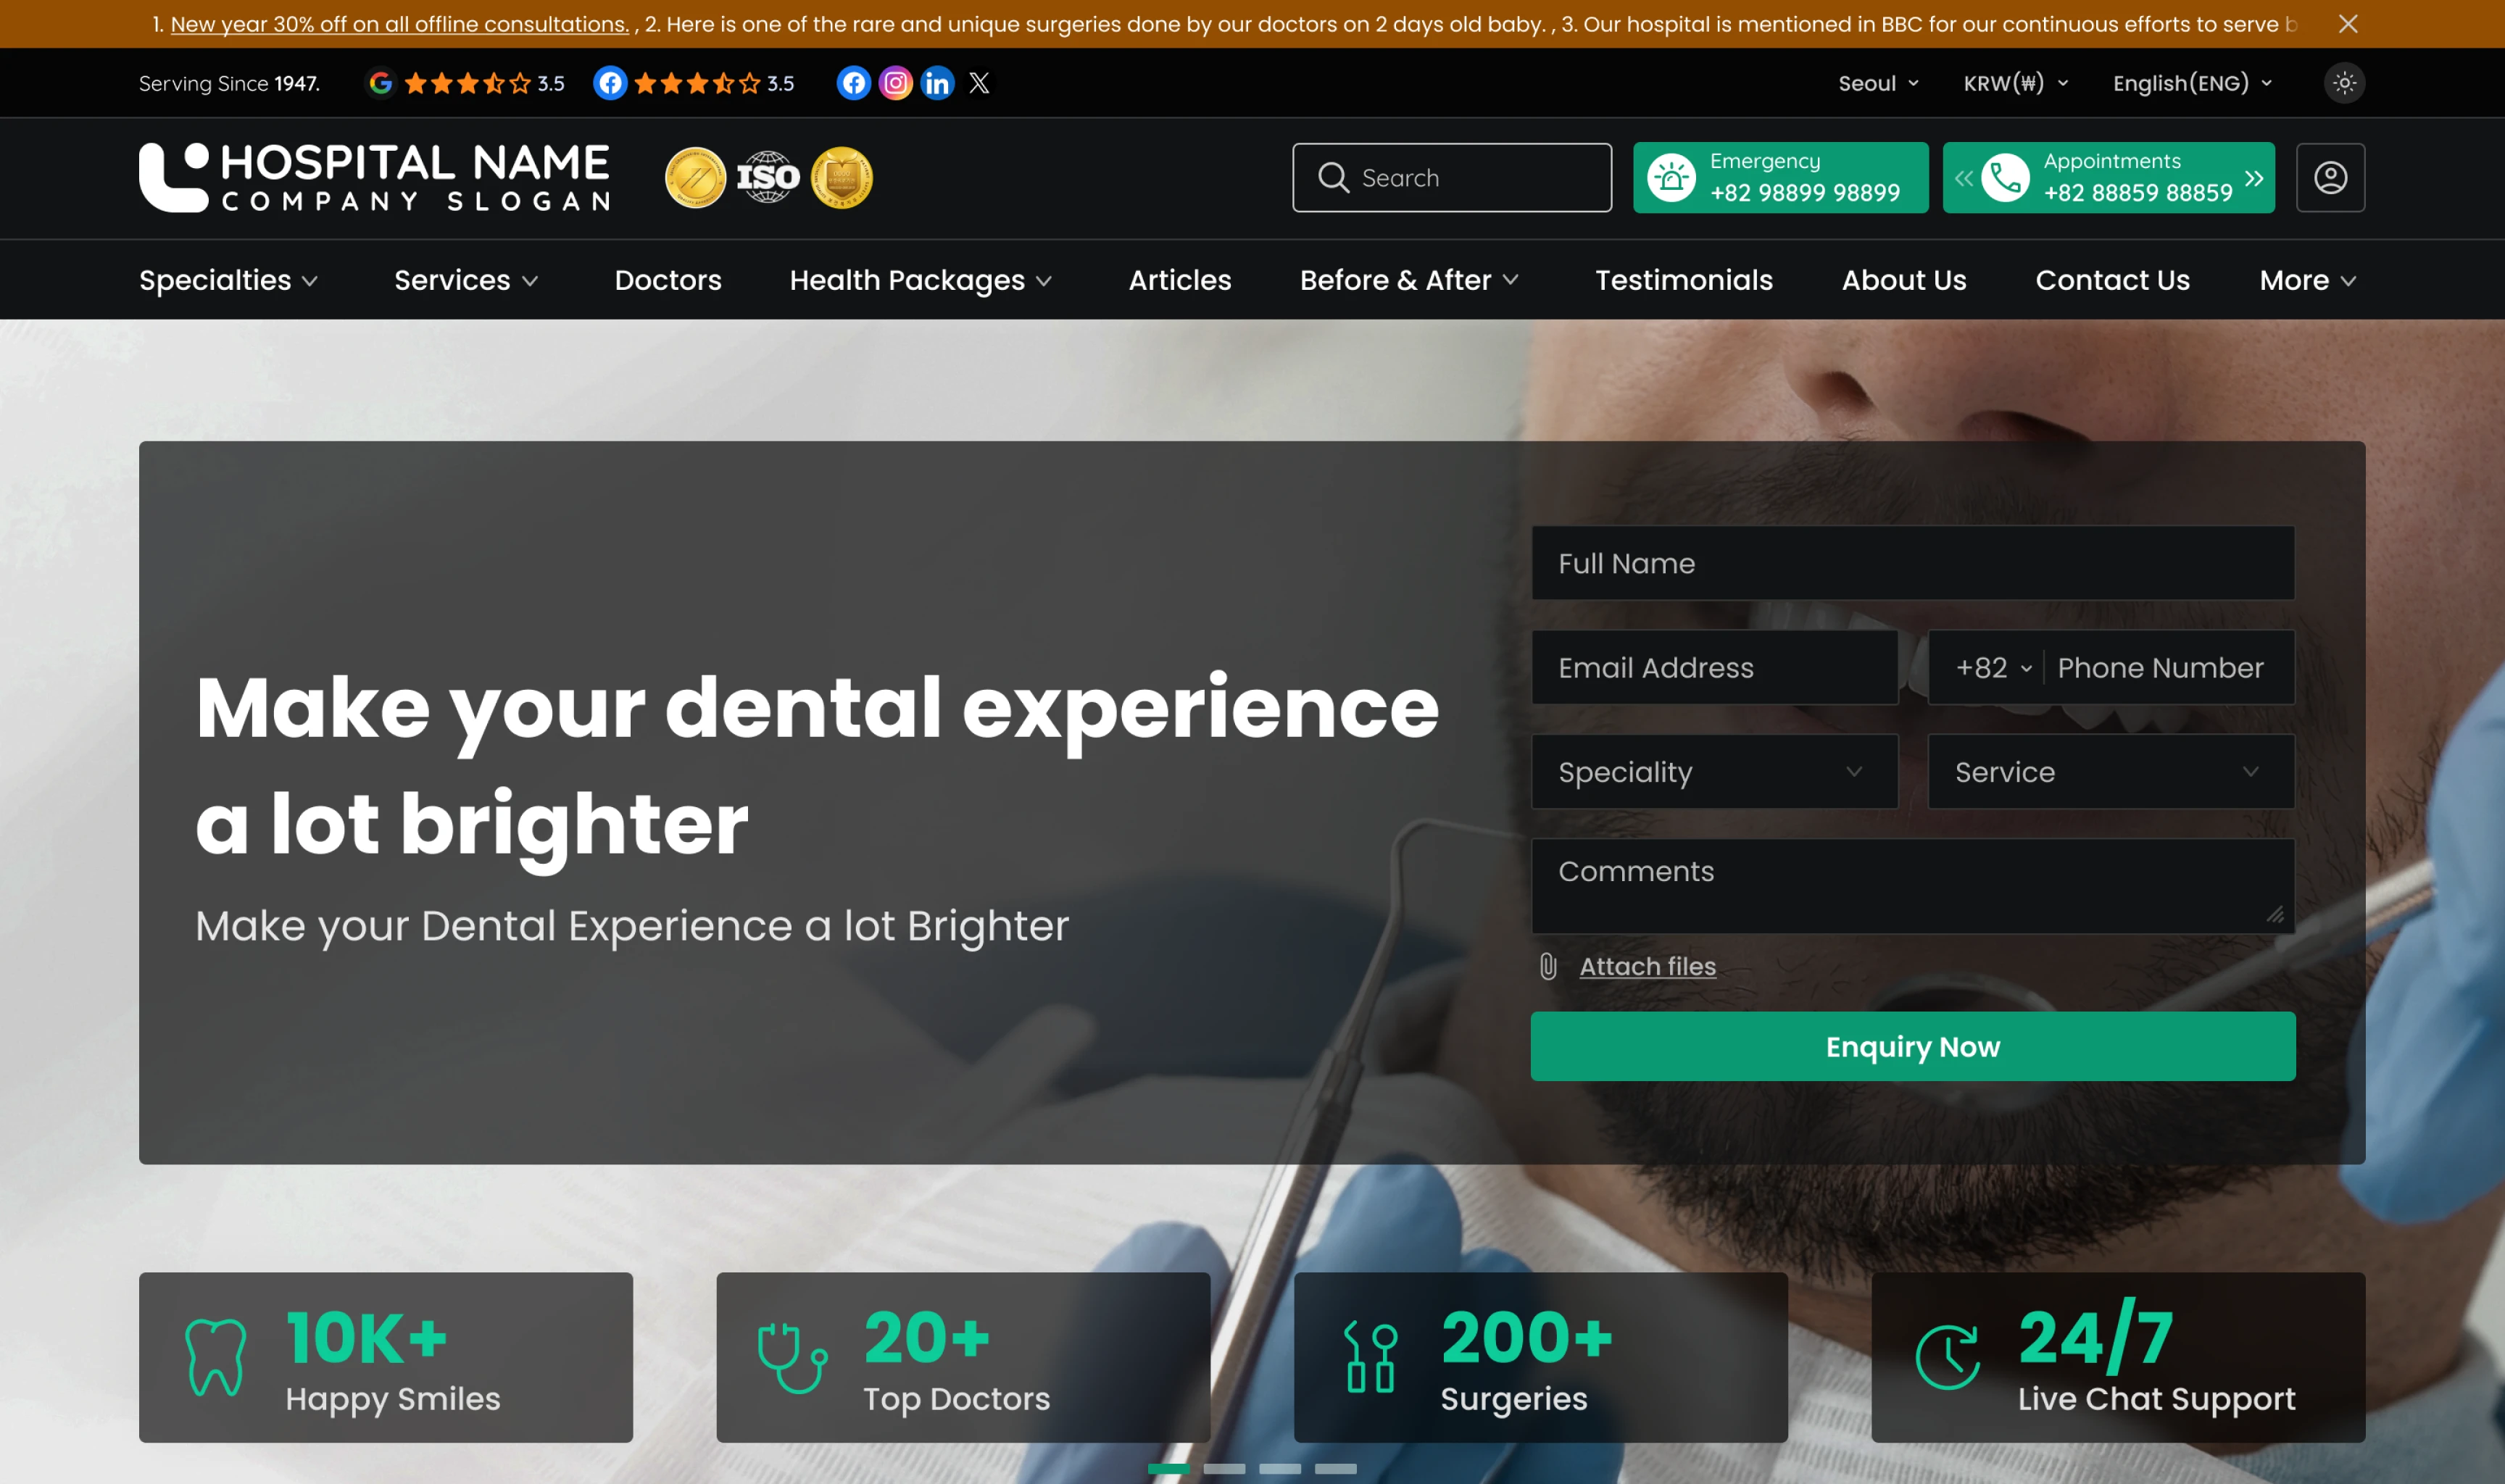The image size is (2505, 1484).
Task: Call the Emergency number +82 98899 98899
Action: pos(1804,192)
